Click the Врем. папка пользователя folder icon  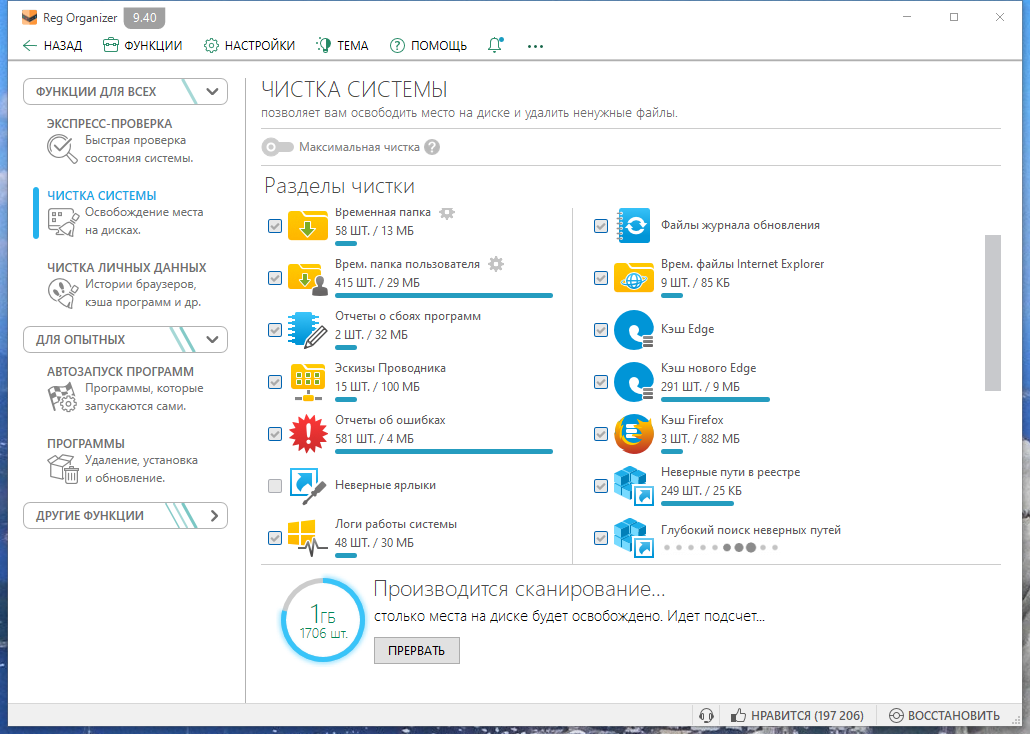coord(307,278)
